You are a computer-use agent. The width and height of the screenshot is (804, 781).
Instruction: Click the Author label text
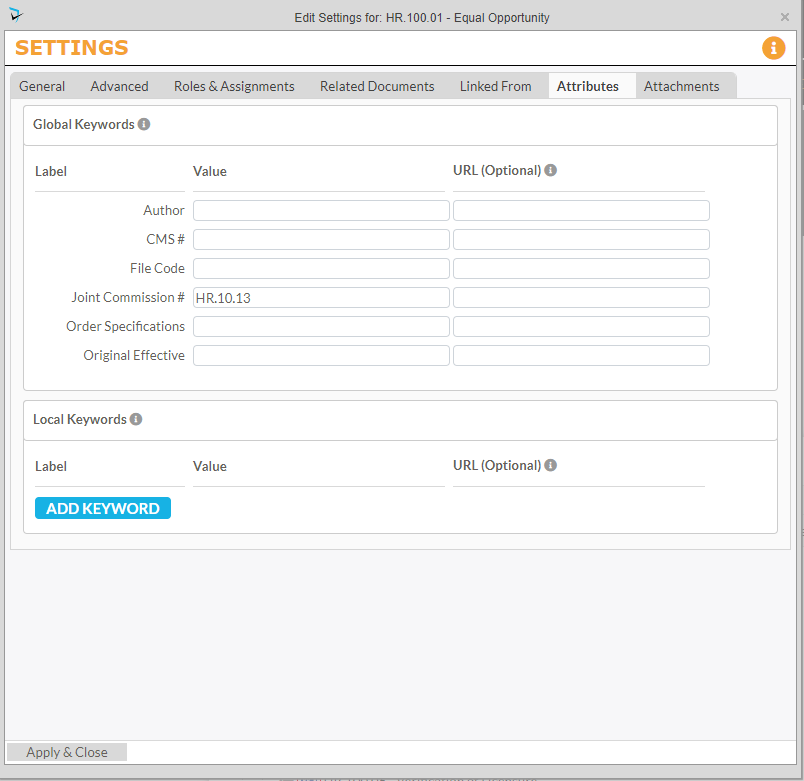(x=164, y=210)
